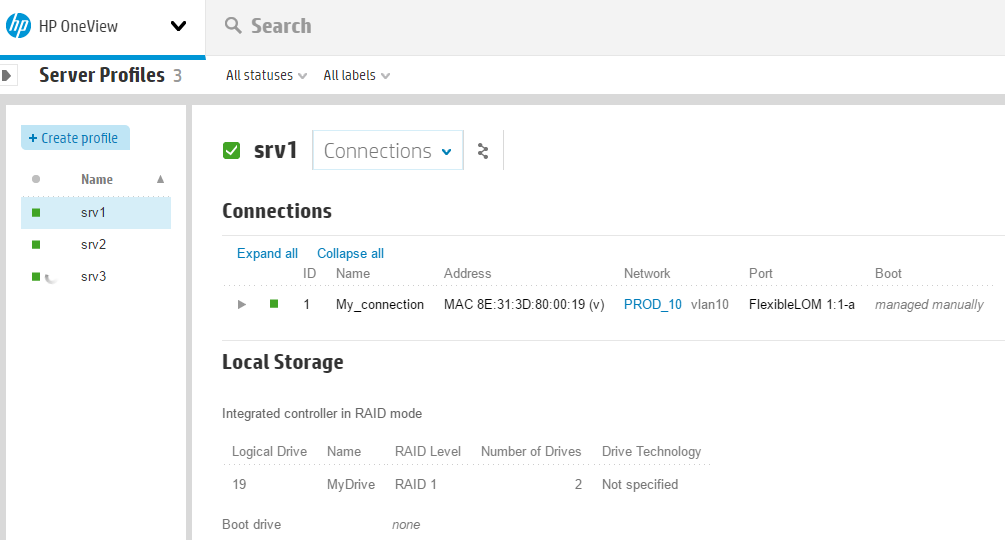Click the vlan10 text
The height and width of the screenshot is (540, 1005).
click(710, 304)
